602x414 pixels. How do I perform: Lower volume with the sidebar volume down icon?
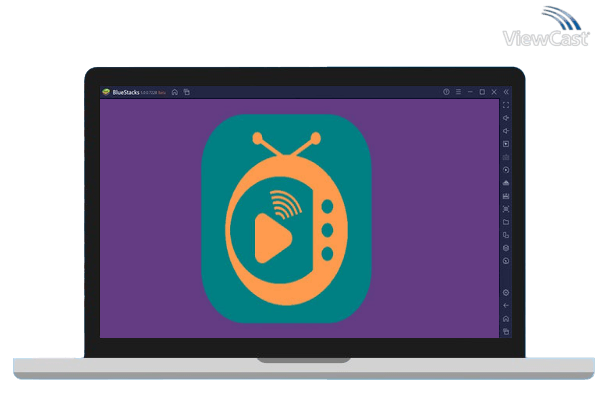506,131
